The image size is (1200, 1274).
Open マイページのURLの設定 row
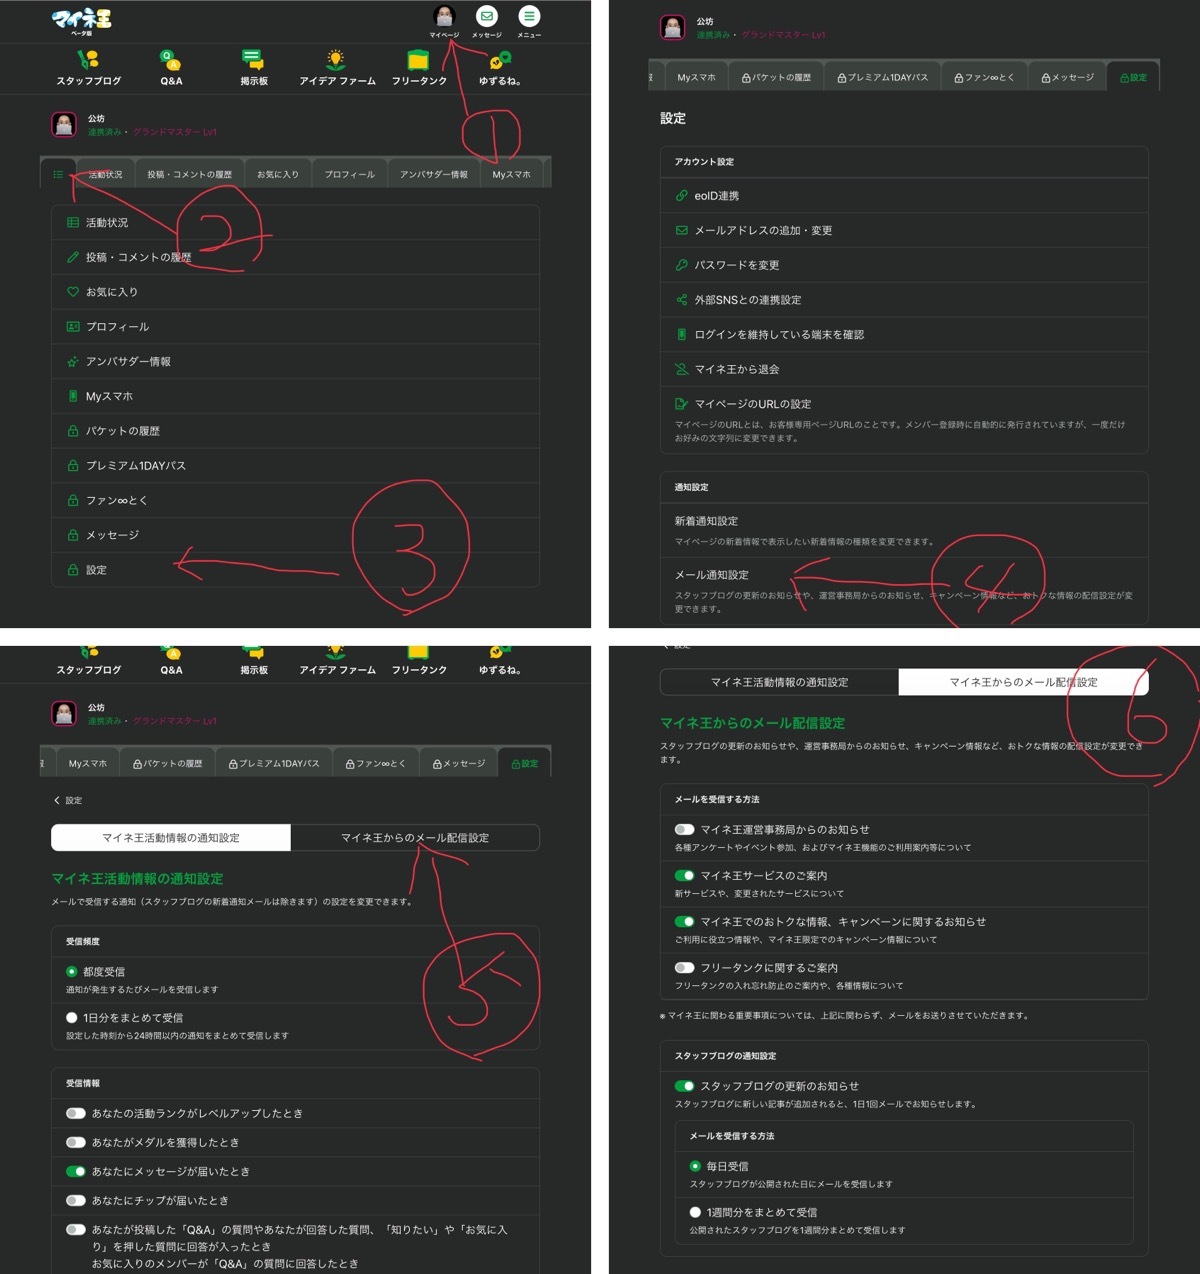pos(904,420)
